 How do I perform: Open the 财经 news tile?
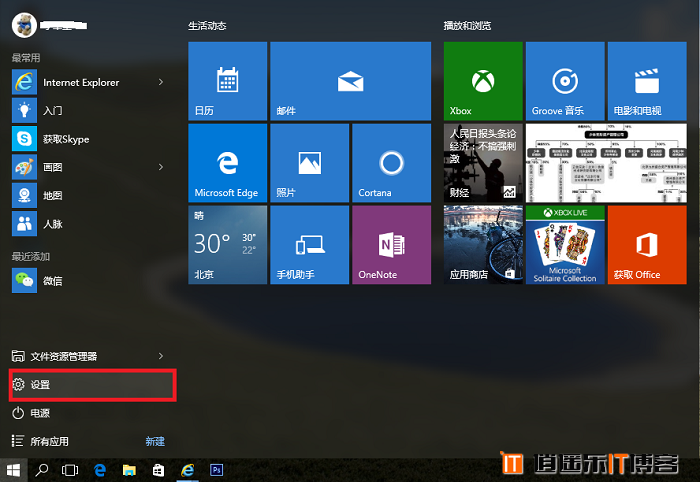(483, 163)
